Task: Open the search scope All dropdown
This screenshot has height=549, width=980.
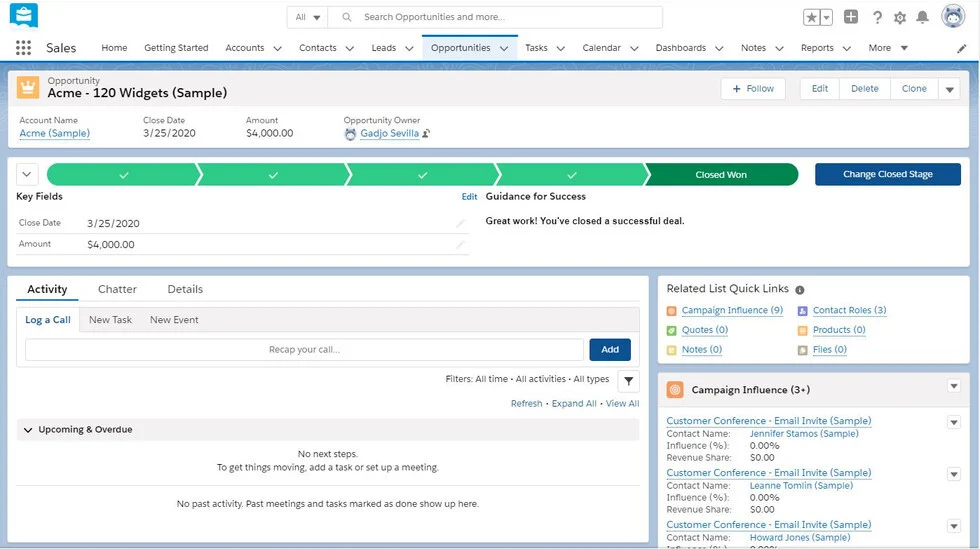Action: [307, 17]
